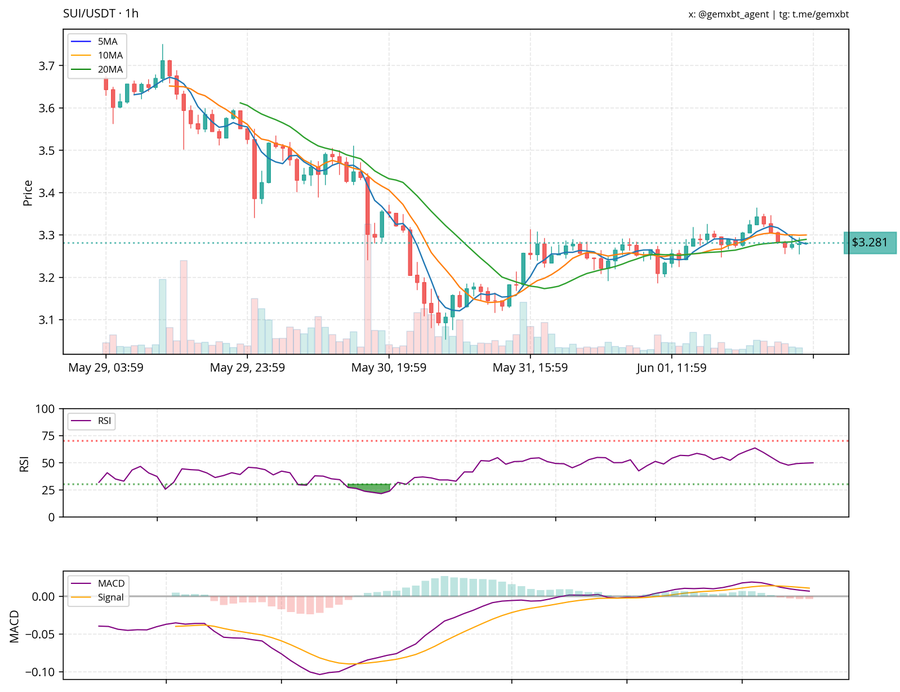This screenshot has width=900, height=692.
Task: Click the MACD legend entry
Action: [x=98, y=583]
